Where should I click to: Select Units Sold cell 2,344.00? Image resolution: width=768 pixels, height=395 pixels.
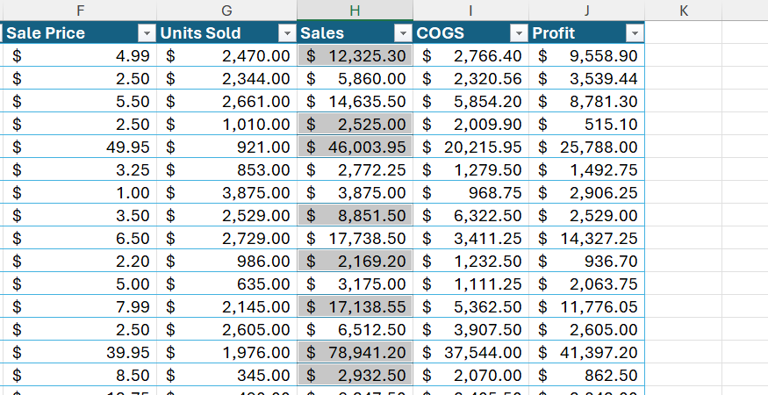point(227,78)
